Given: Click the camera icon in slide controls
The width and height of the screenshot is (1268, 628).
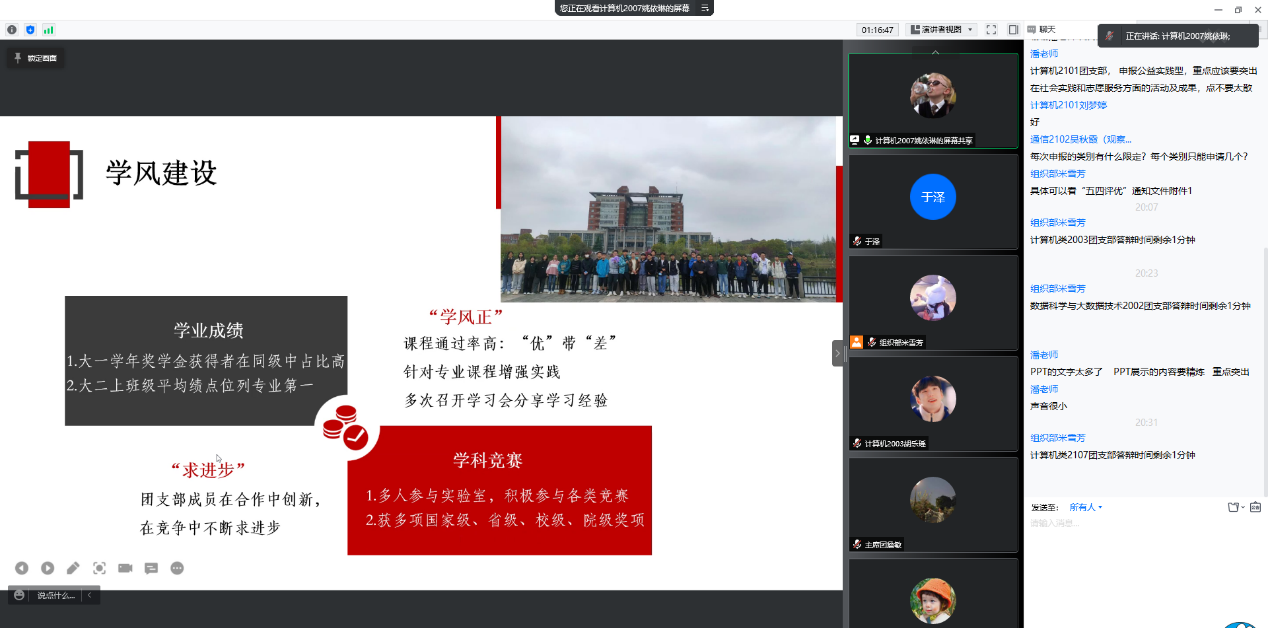Looking at the screenshot, I should pyautogui.click(x=125, y=568).
